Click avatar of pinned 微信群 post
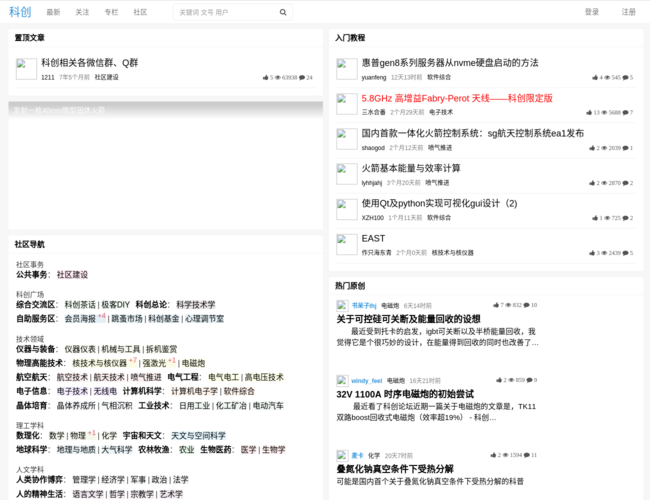Screen dimensions: 650x500 26,68
